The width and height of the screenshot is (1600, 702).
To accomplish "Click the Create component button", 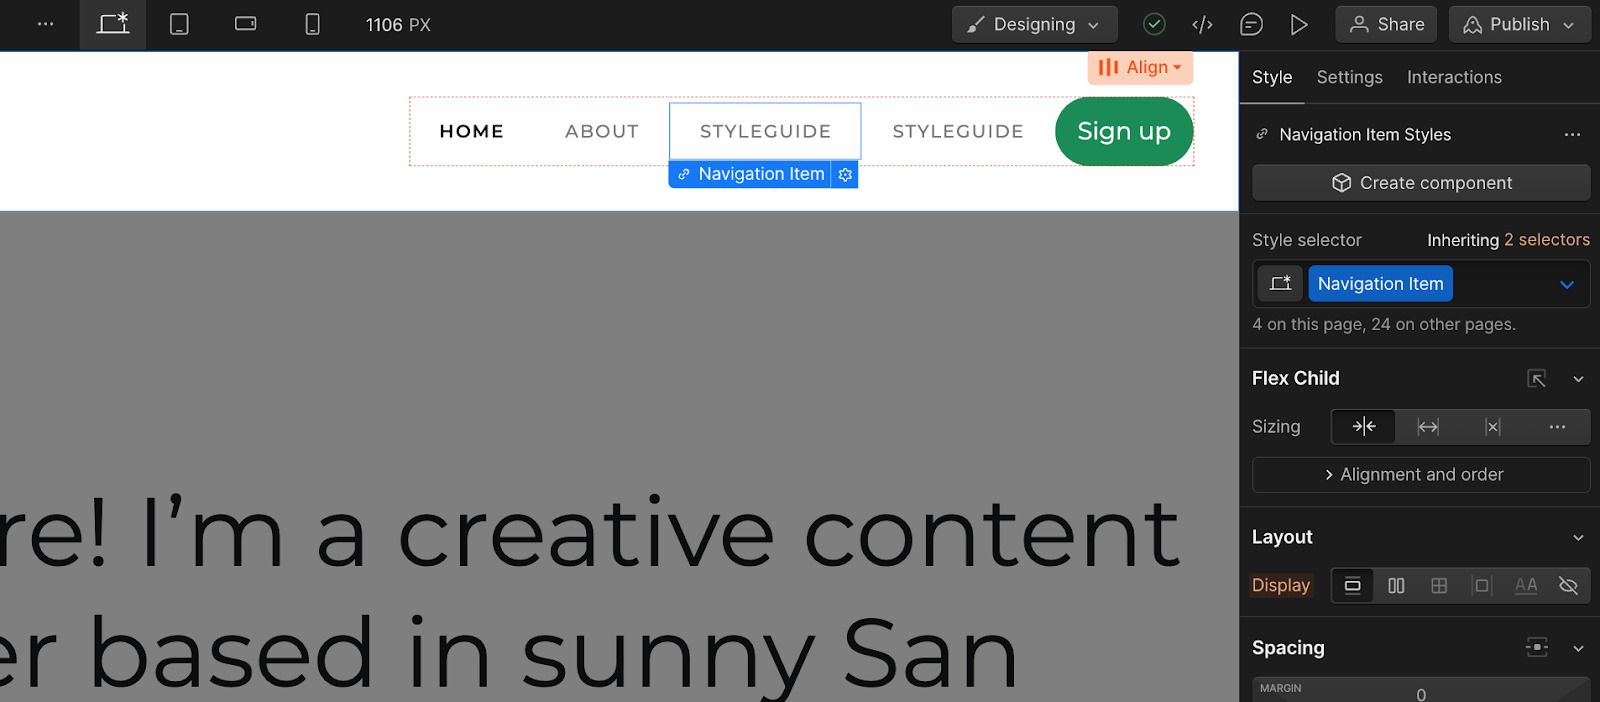I will tap(1420, 183).
